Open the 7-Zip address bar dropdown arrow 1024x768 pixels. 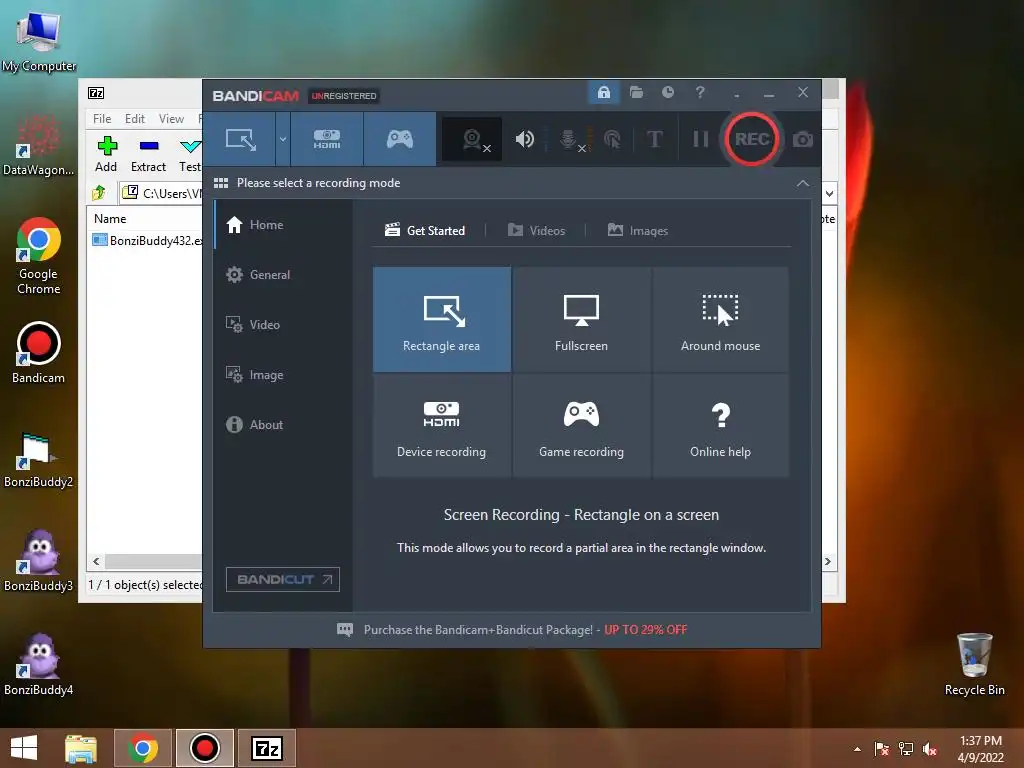(x=829, y=193)
